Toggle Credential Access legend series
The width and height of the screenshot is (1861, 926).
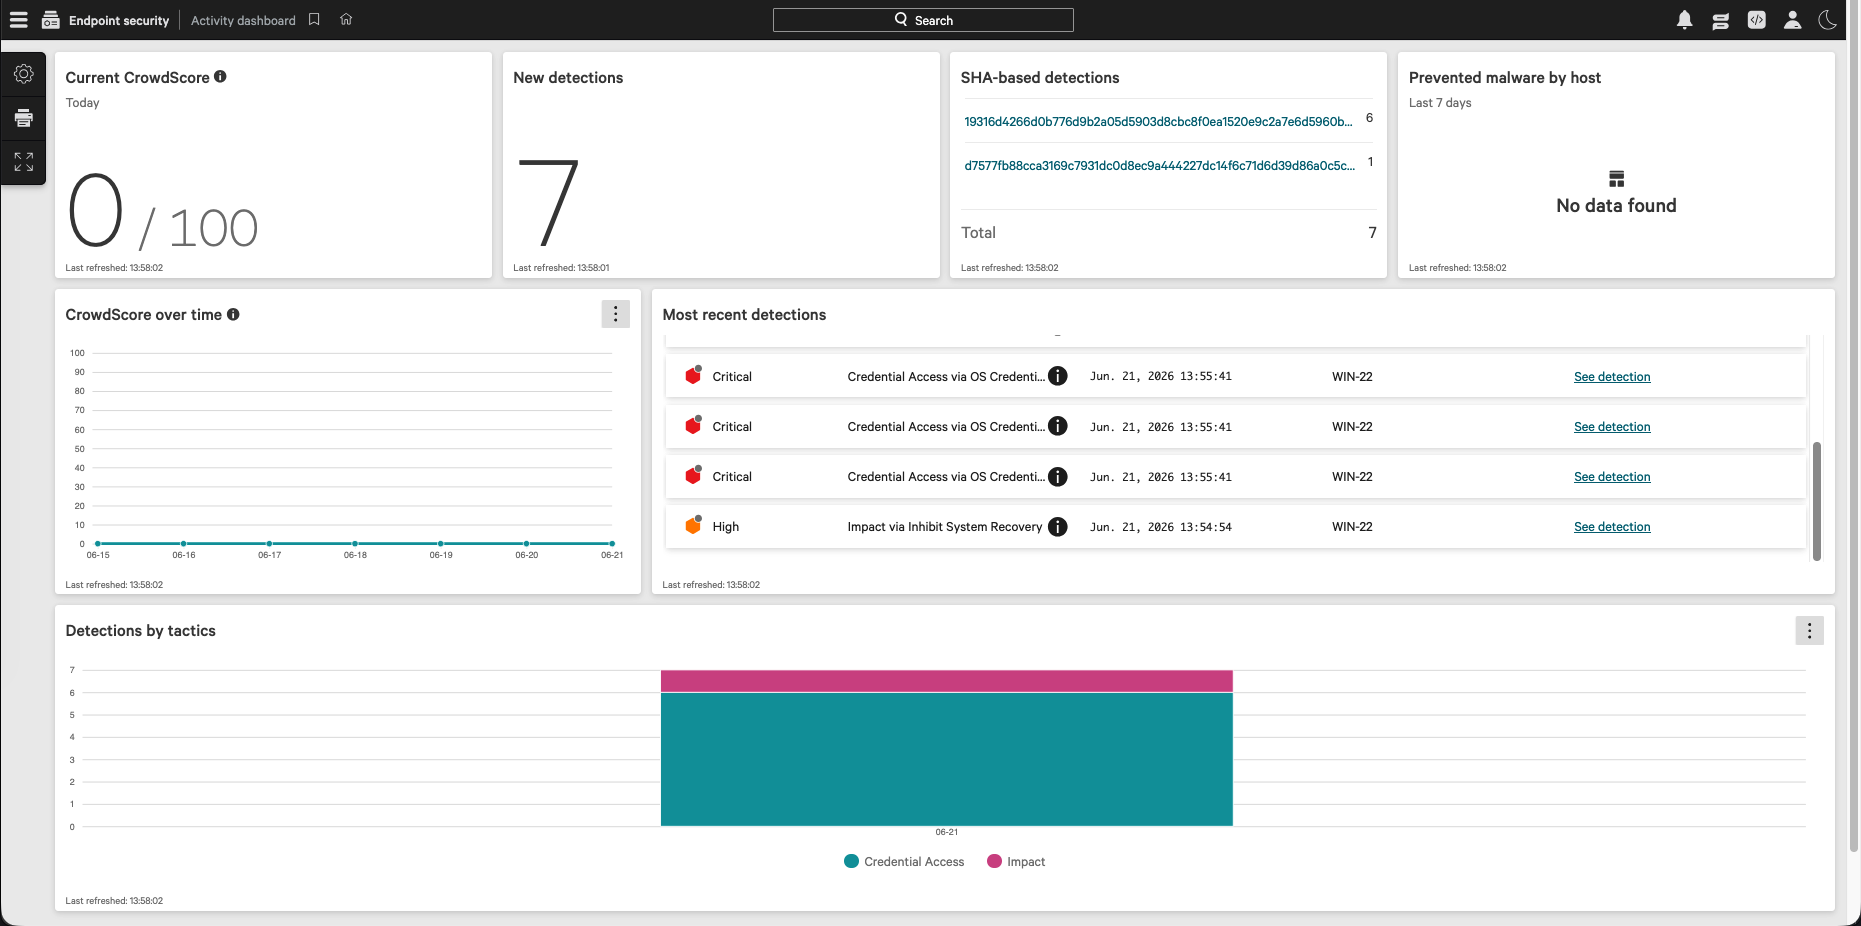point(904,862)
